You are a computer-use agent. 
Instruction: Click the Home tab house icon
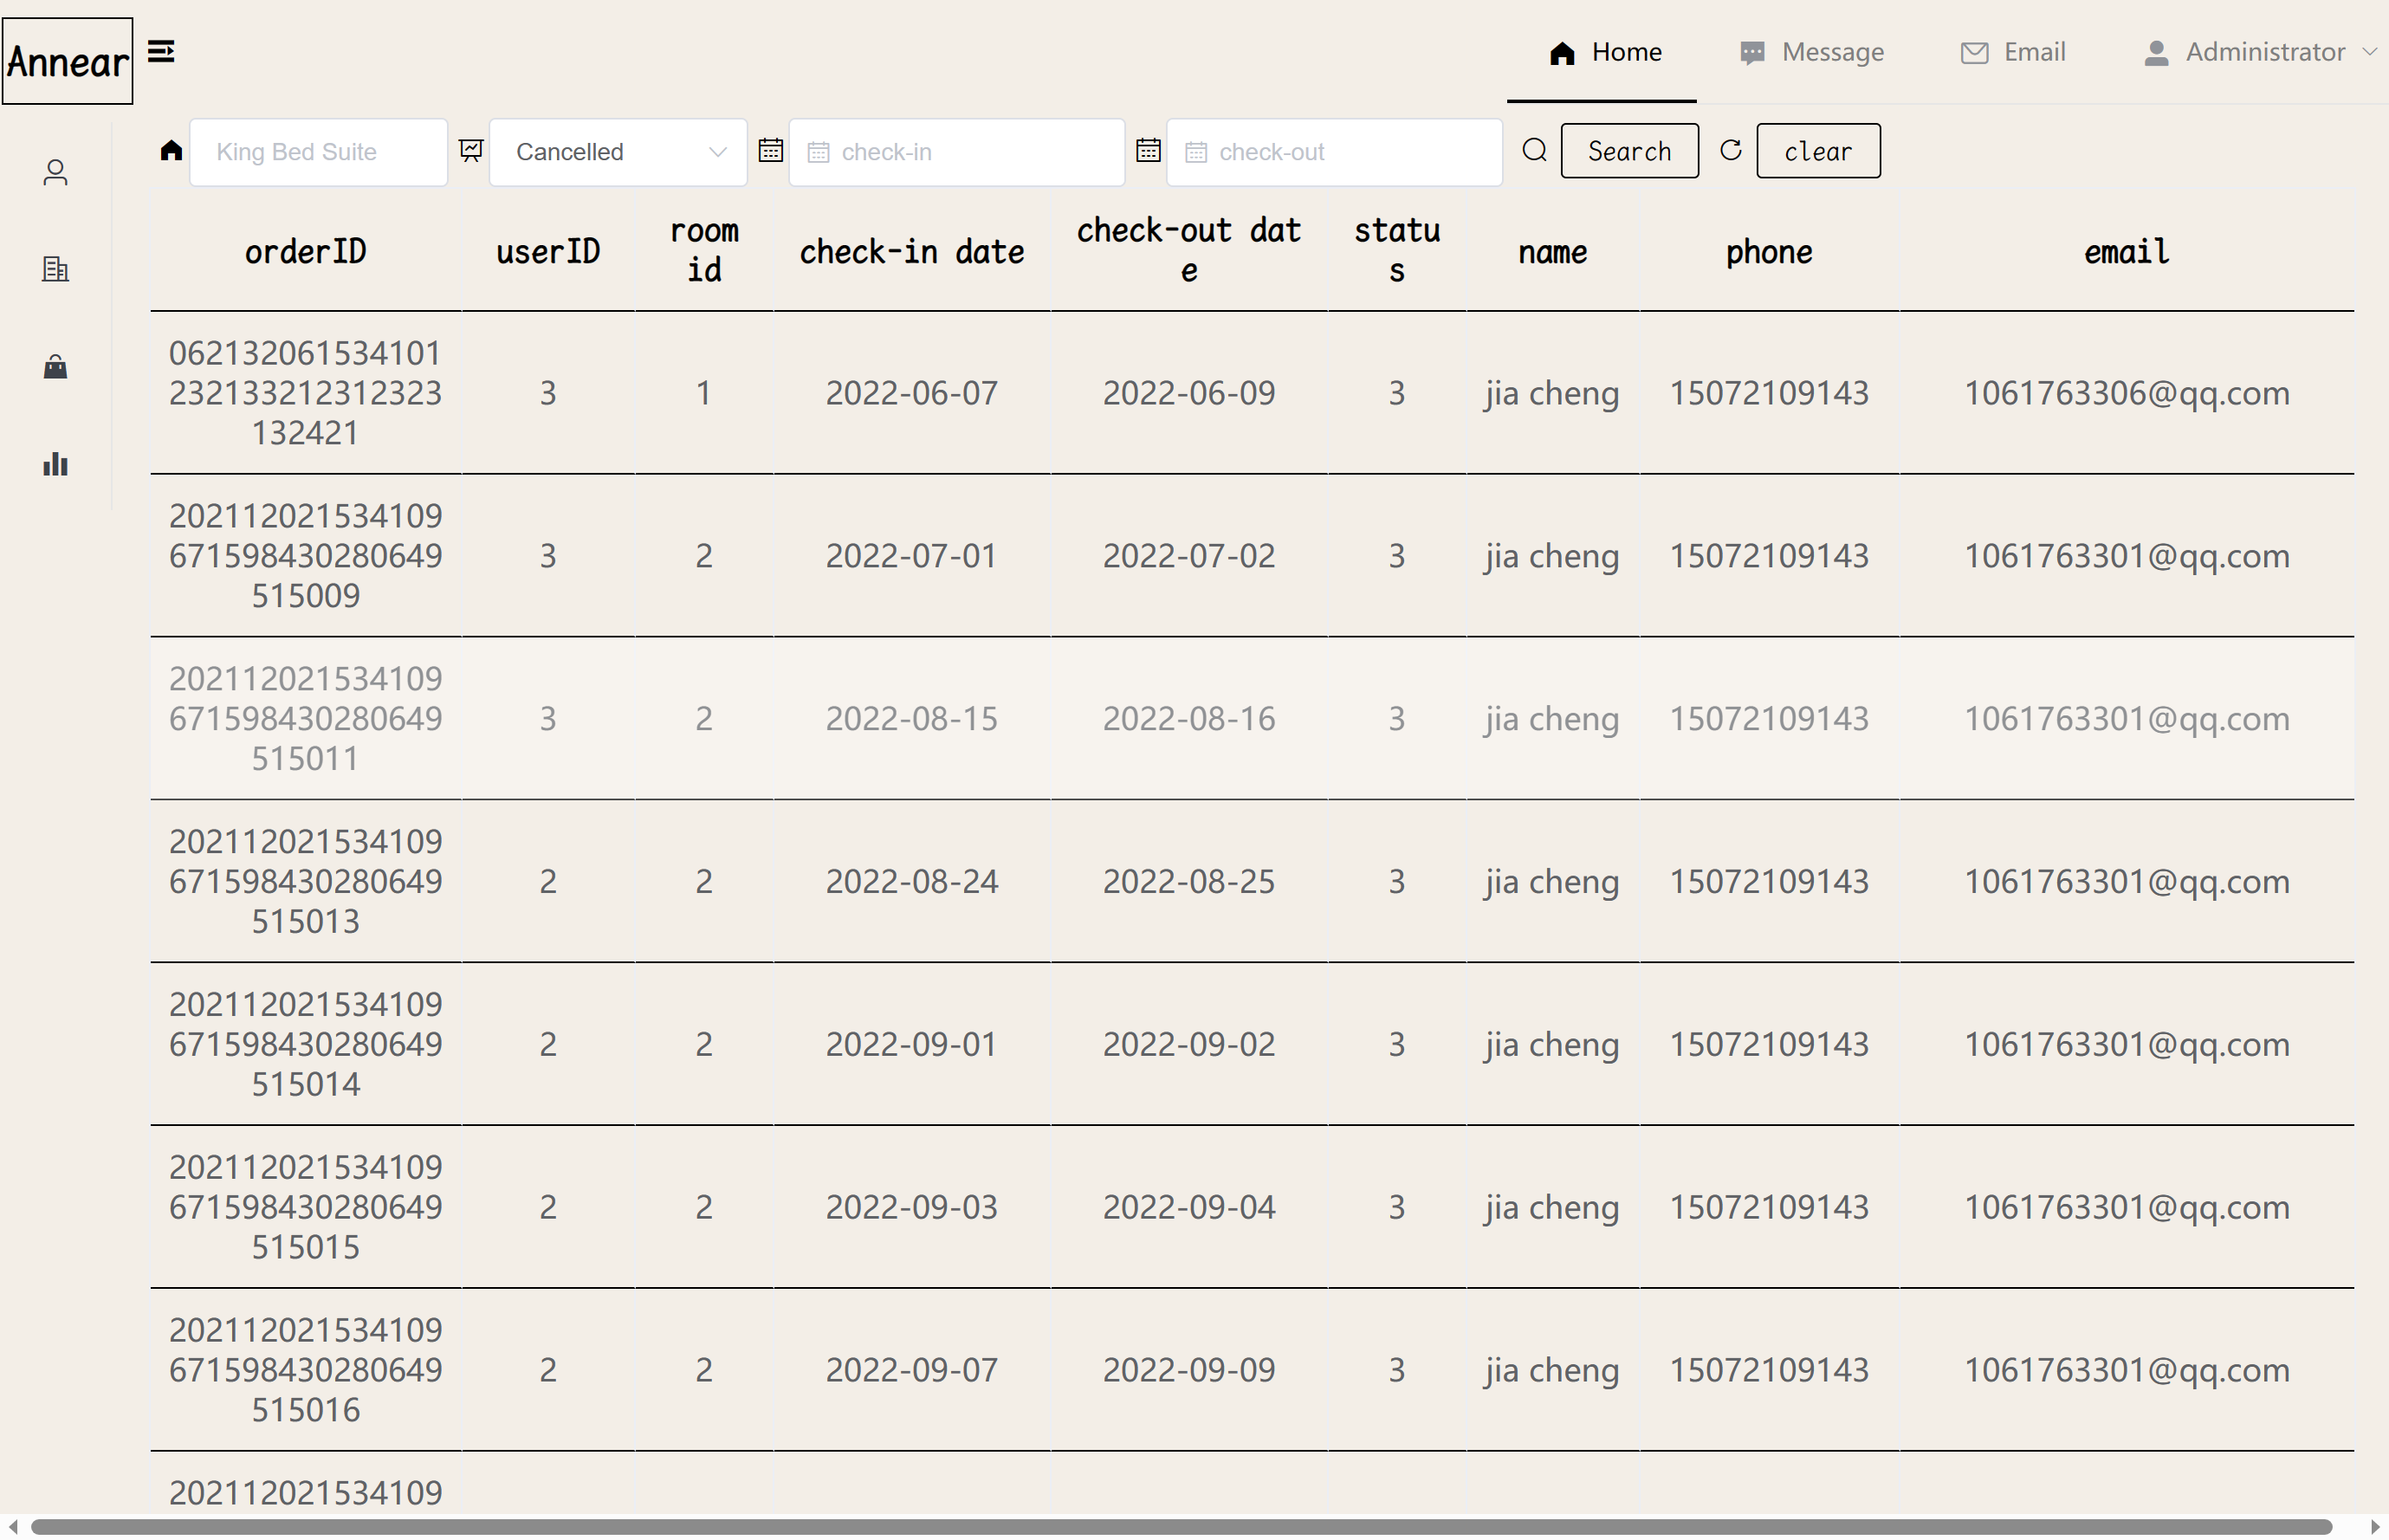[1562, 53]
